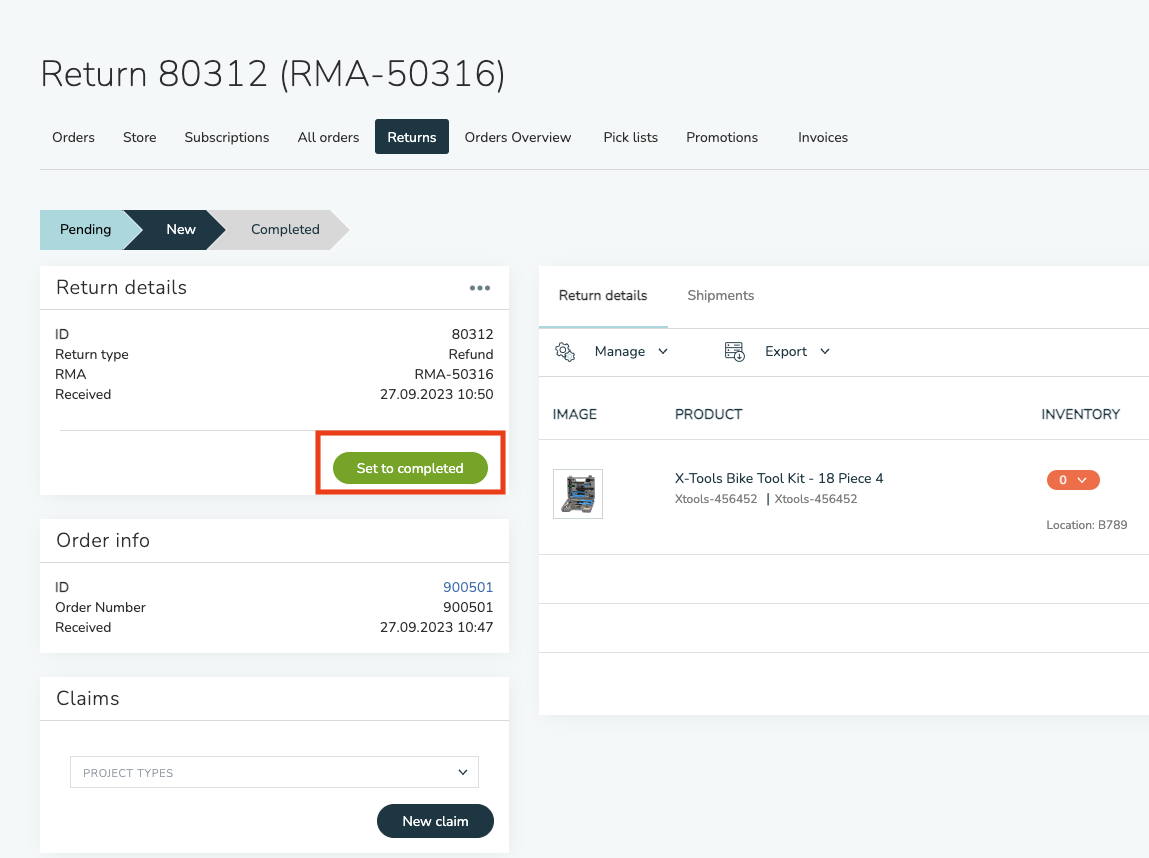Open the Subscriptions tab
1149x858 pixels.
coord(226,137)
